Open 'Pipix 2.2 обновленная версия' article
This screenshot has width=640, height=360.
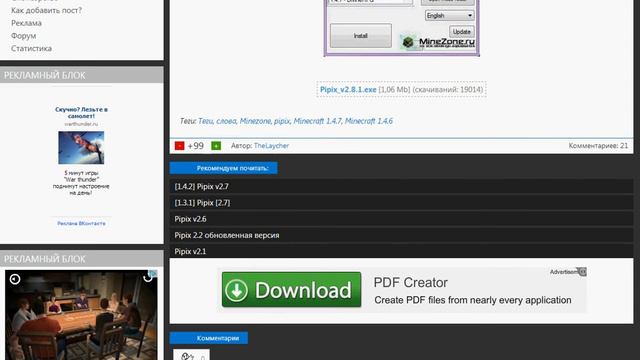(401, 236)
